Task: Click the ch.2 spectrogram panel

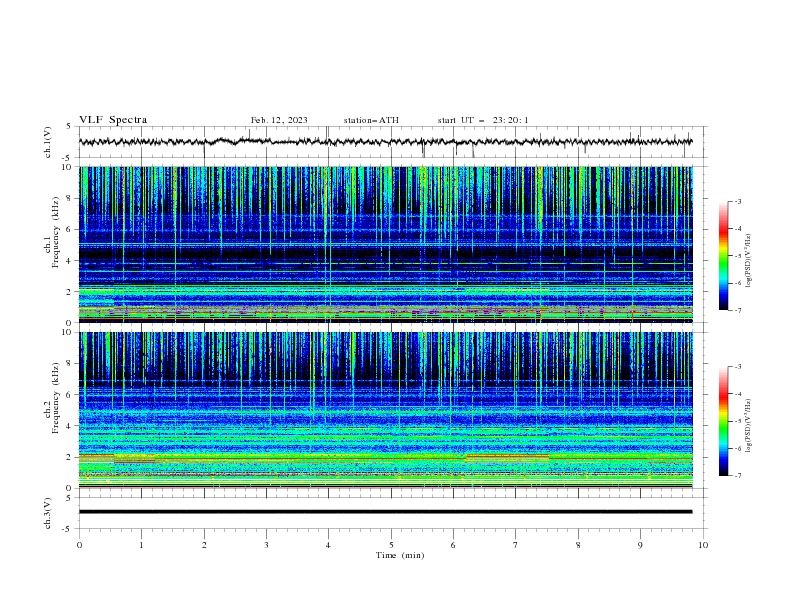Action: click(385, 410)
